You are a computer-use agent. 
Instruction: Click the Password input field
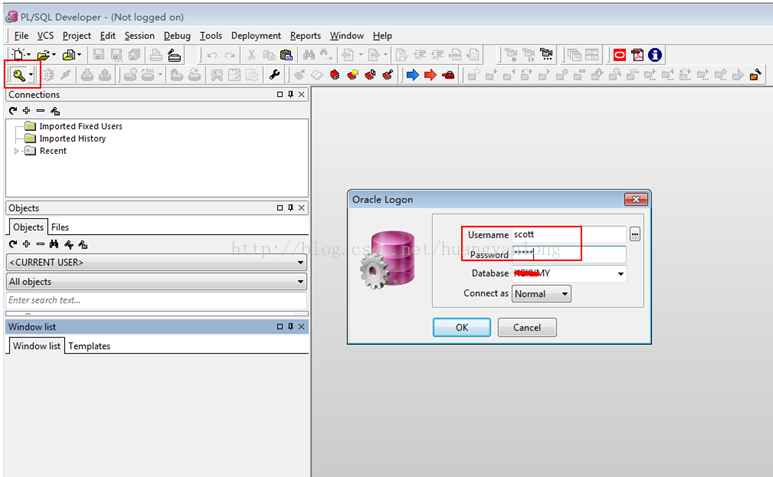[x=569, y=254]
